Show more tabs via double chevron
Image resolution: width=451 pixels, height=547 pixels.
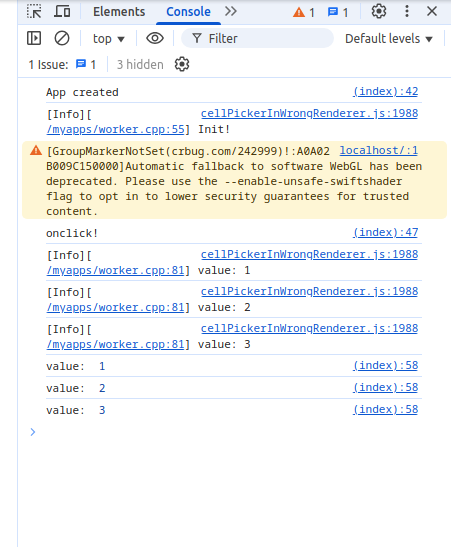(x=231, y=12)
